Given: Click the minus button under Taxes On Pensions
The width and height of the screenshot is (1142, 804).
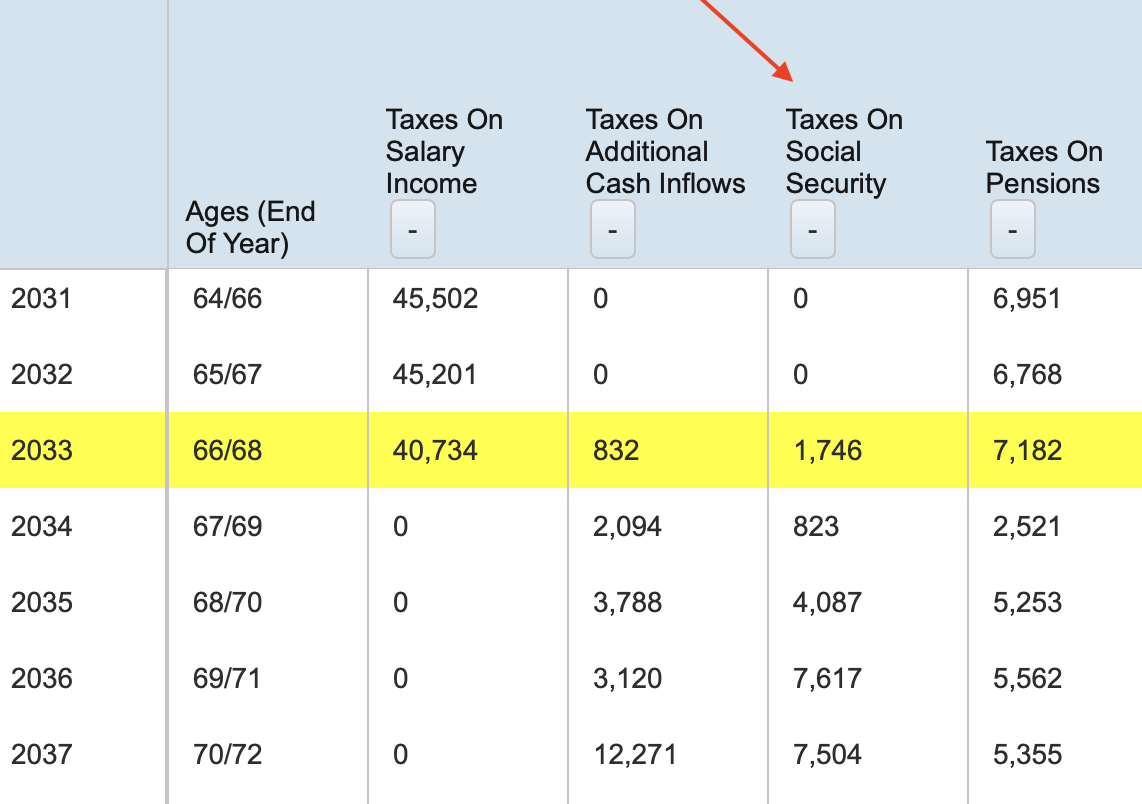Looking at the screenshot, I should (x=1013, y=229).
